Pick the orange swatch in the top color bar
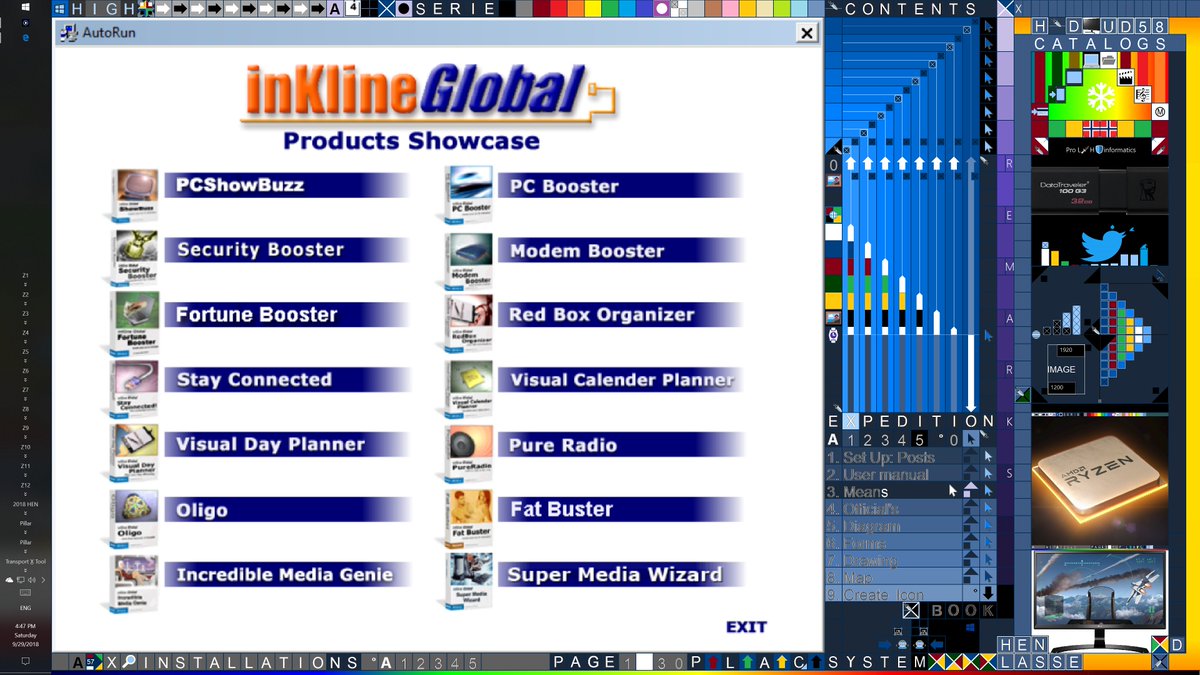This screenshot has width=1200, height=675. [574, 8]
